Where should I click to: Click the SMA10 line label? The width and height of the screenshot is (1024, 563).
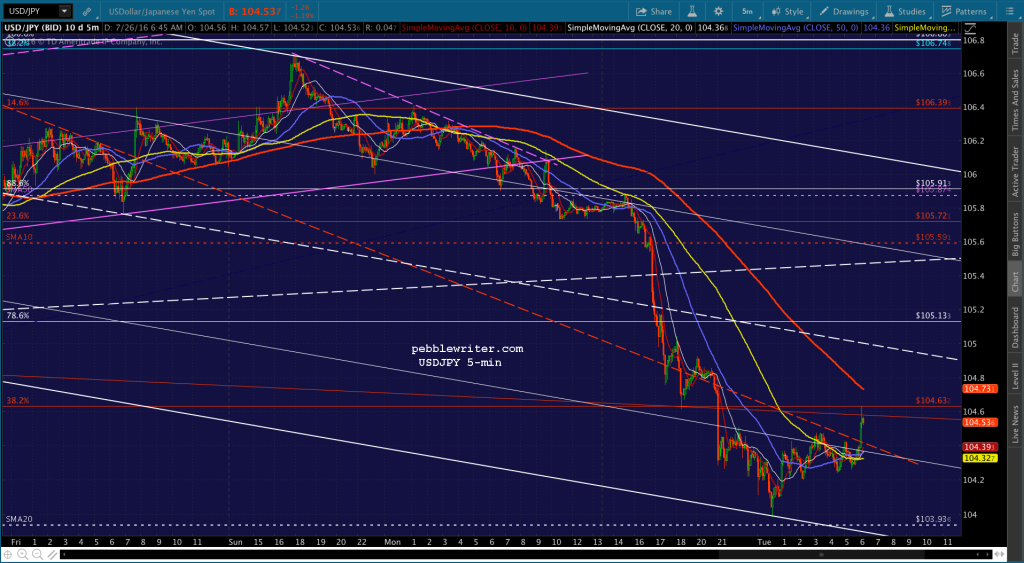18,238
